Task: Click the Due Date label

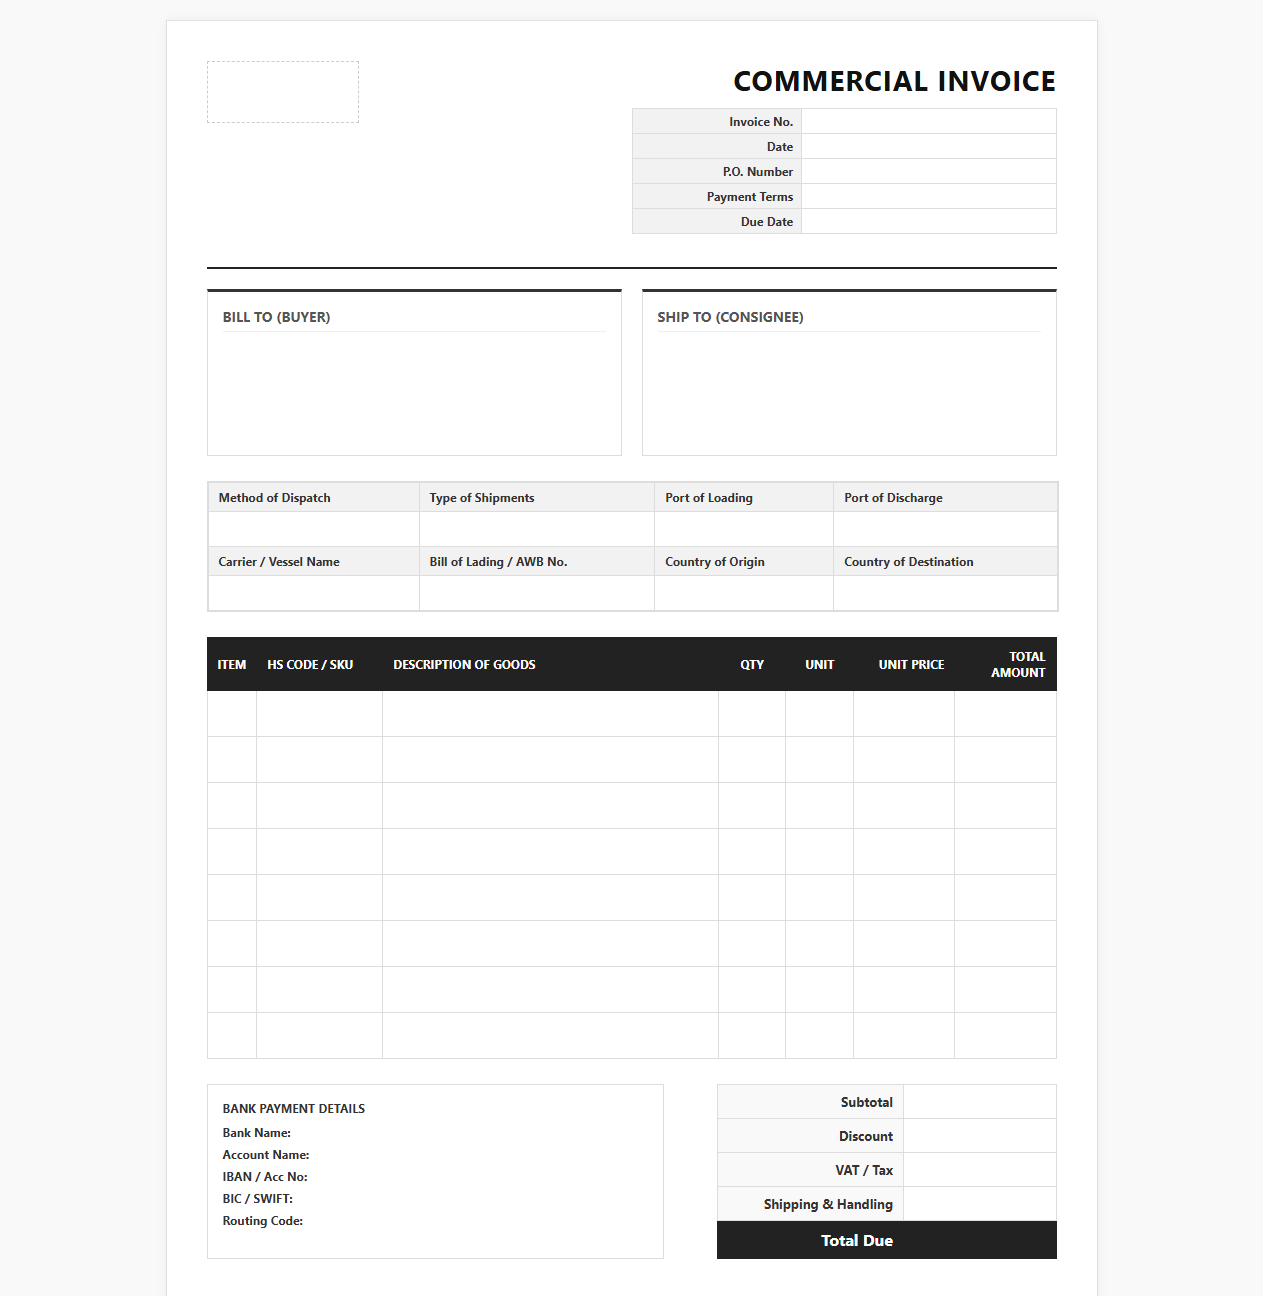Action: point(767,221)
